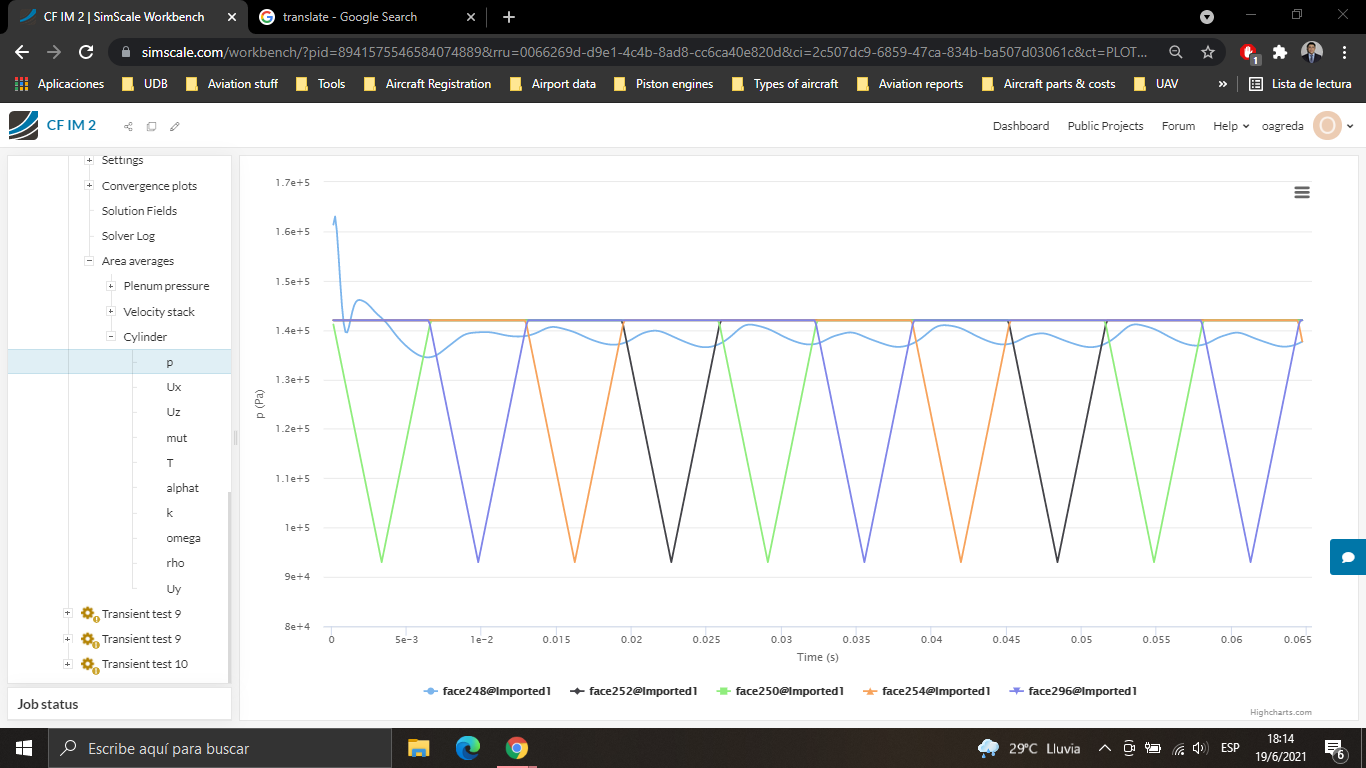This screenshot has width=1366, height=768.
Task: Open the Help dropdown menu
Action: click(x=1231, y=126)
